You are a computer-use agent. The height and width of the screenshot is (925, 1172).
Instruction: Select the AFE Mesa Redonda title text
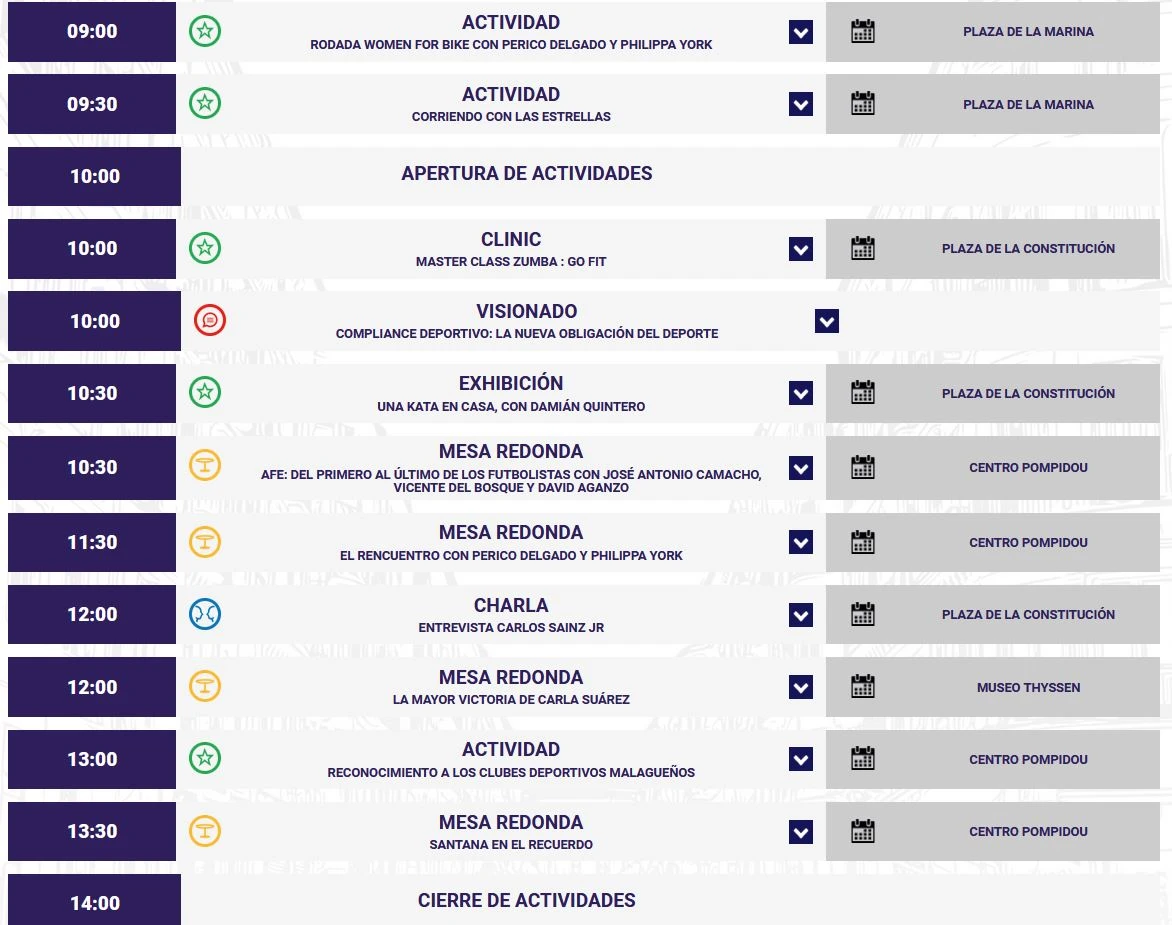[x=511, y=451]
